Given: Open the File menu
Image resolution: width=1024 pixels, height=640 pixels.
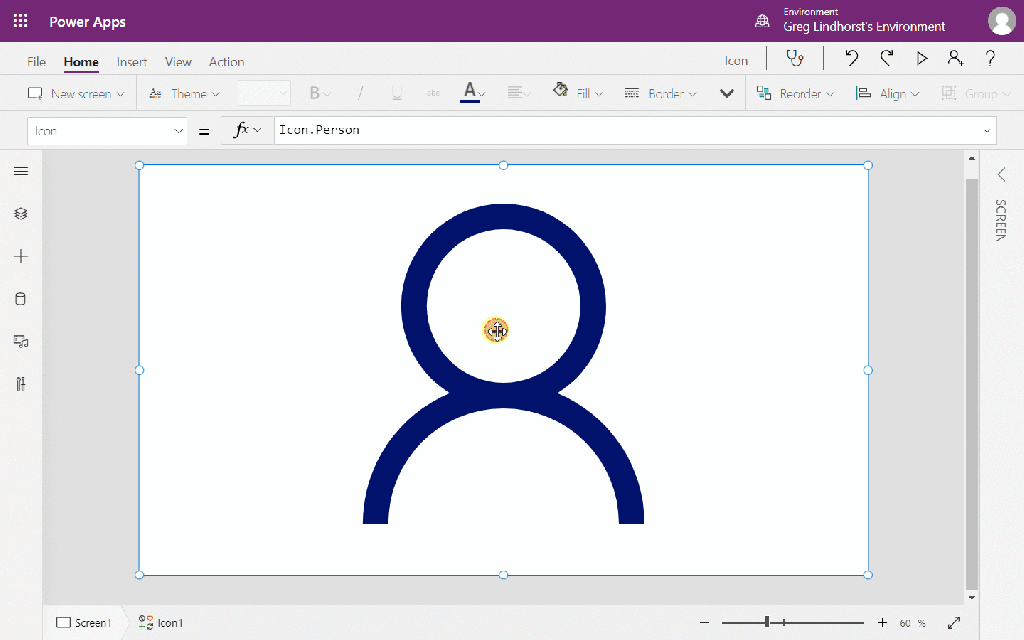Looking at the screenshot, I should 36,62.
